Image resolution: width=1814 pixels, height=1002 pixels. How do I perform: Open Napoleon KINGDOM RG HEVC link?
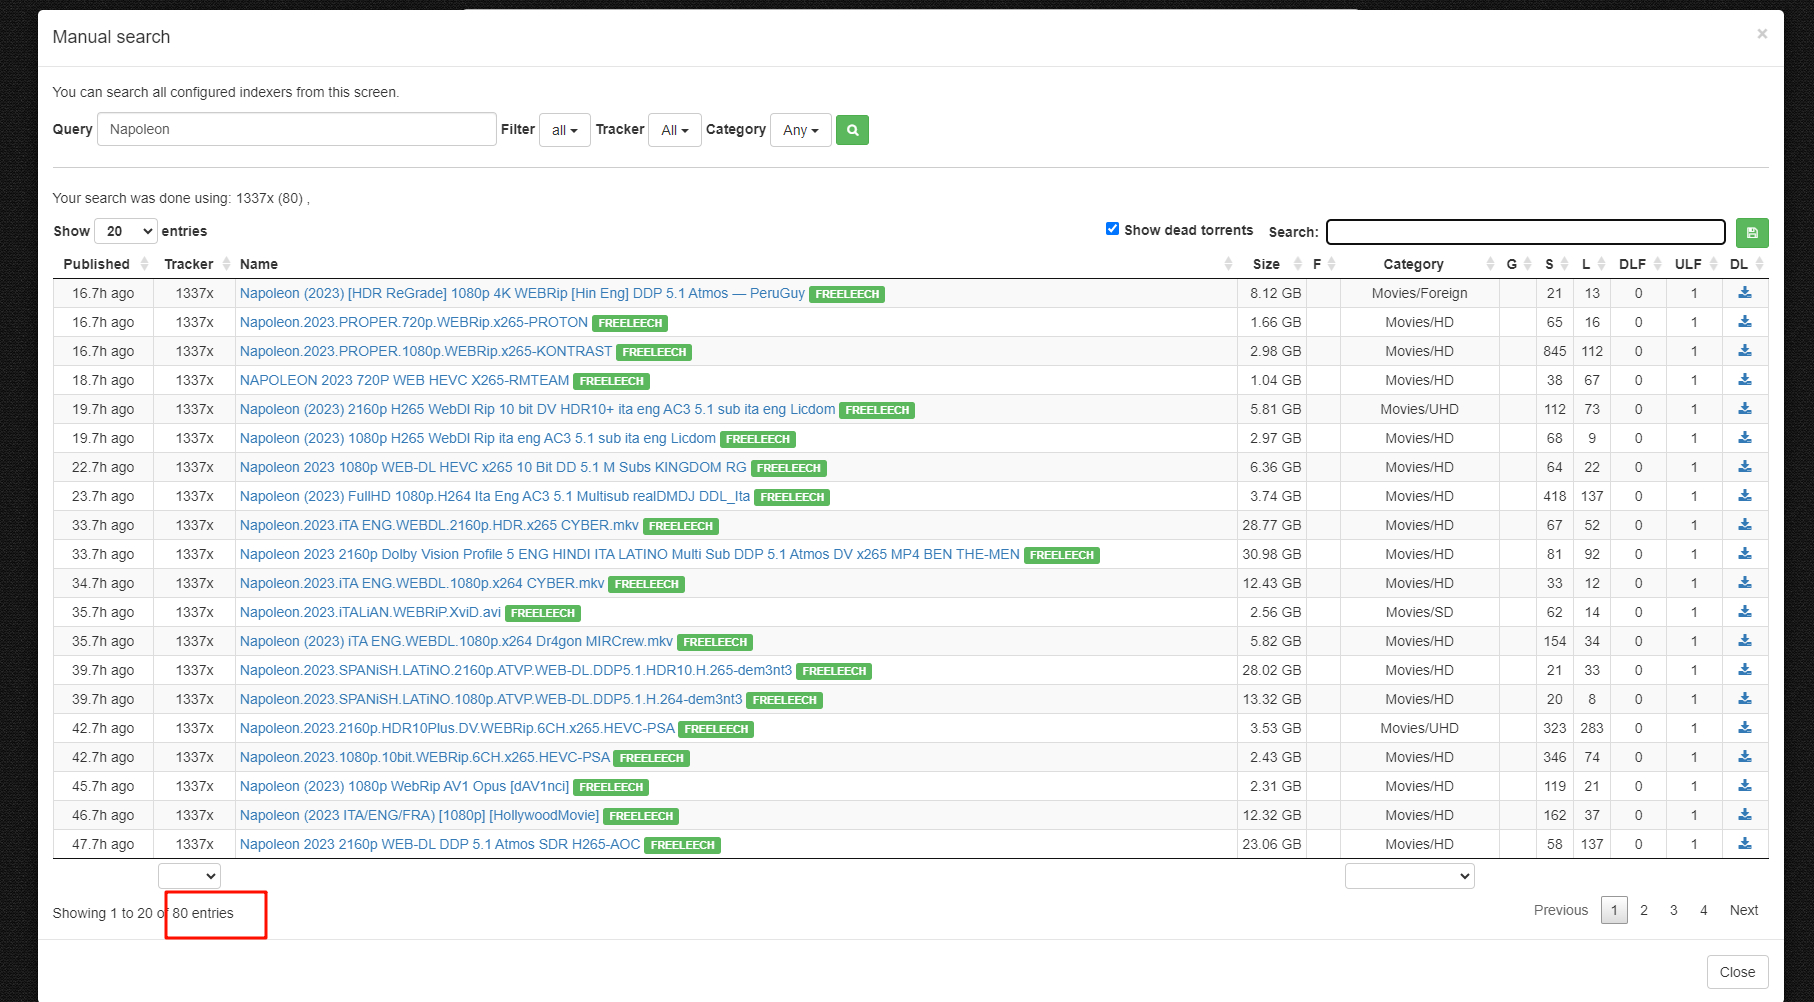click(493, 467)
